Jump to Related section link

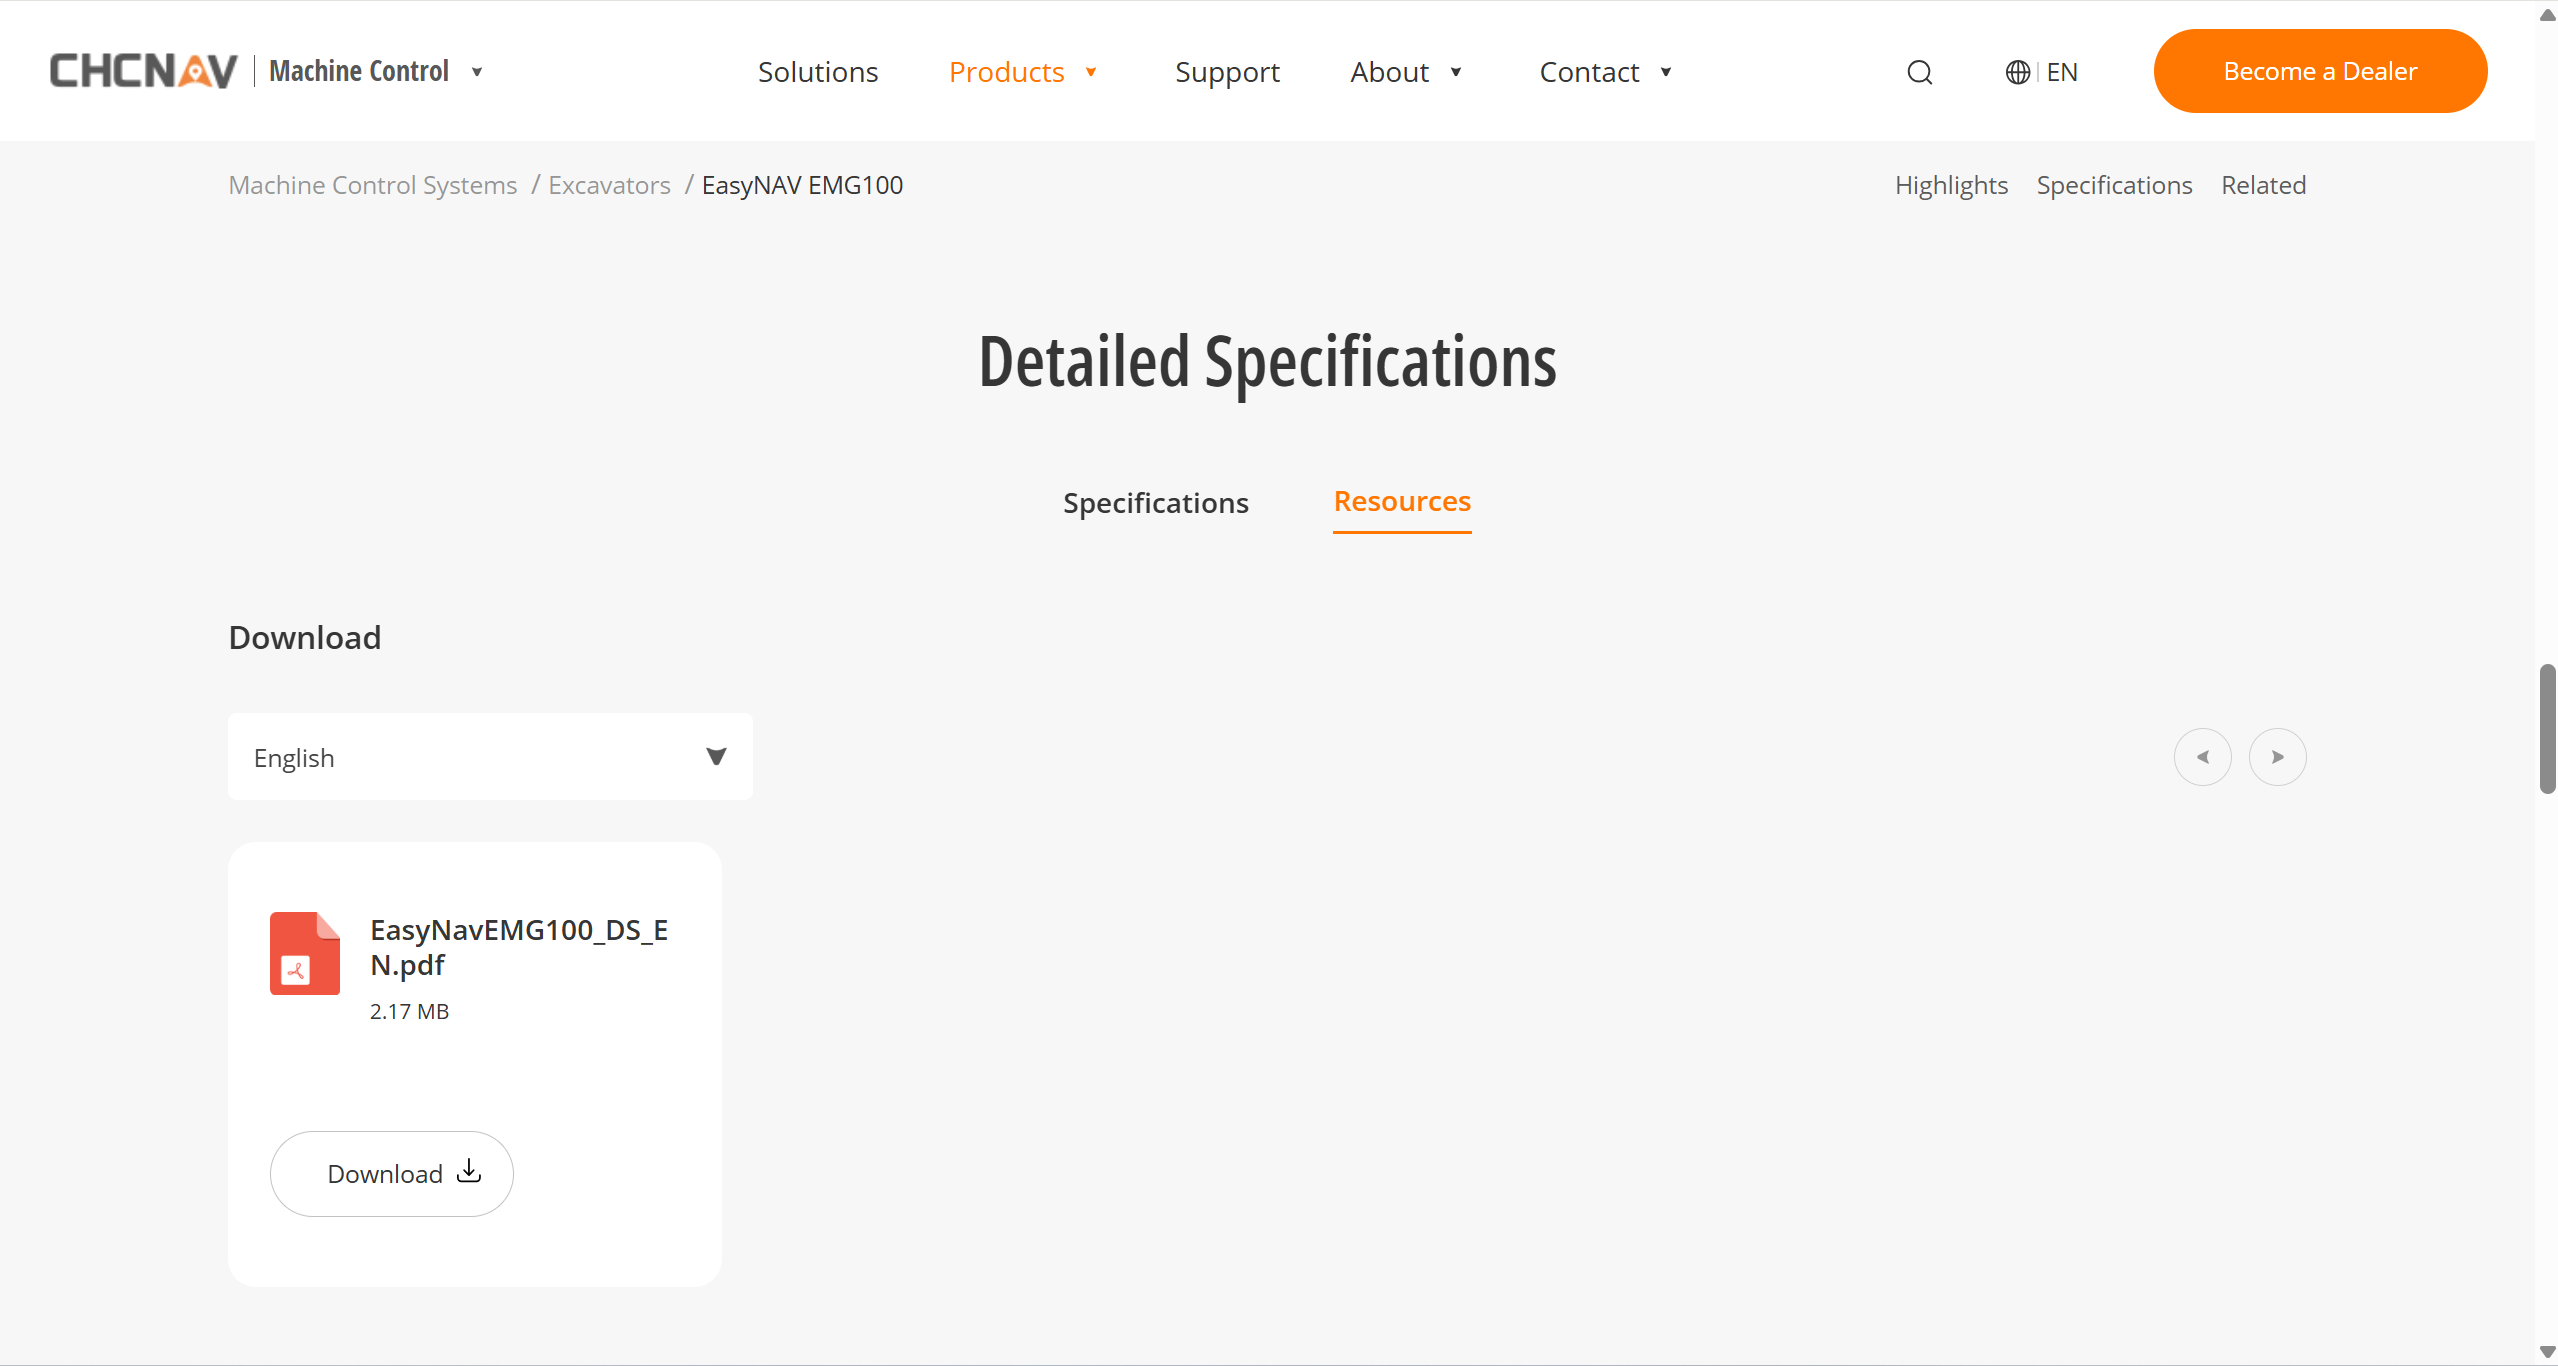coord(2264,185)
